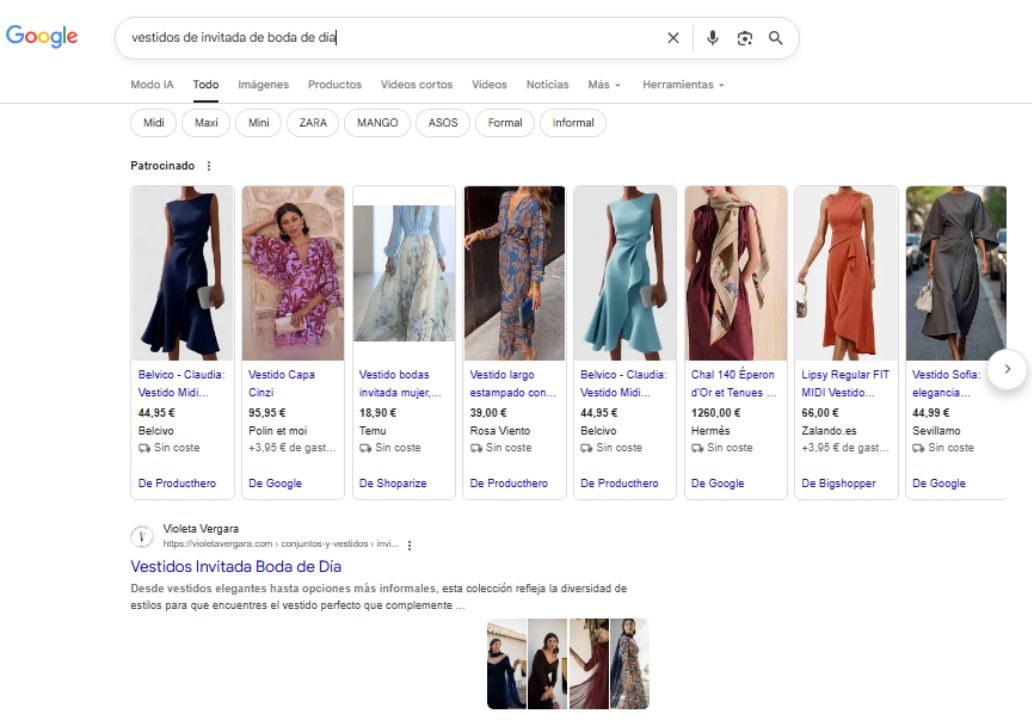Click the De Bigshopper link

(x=838, y=484)
